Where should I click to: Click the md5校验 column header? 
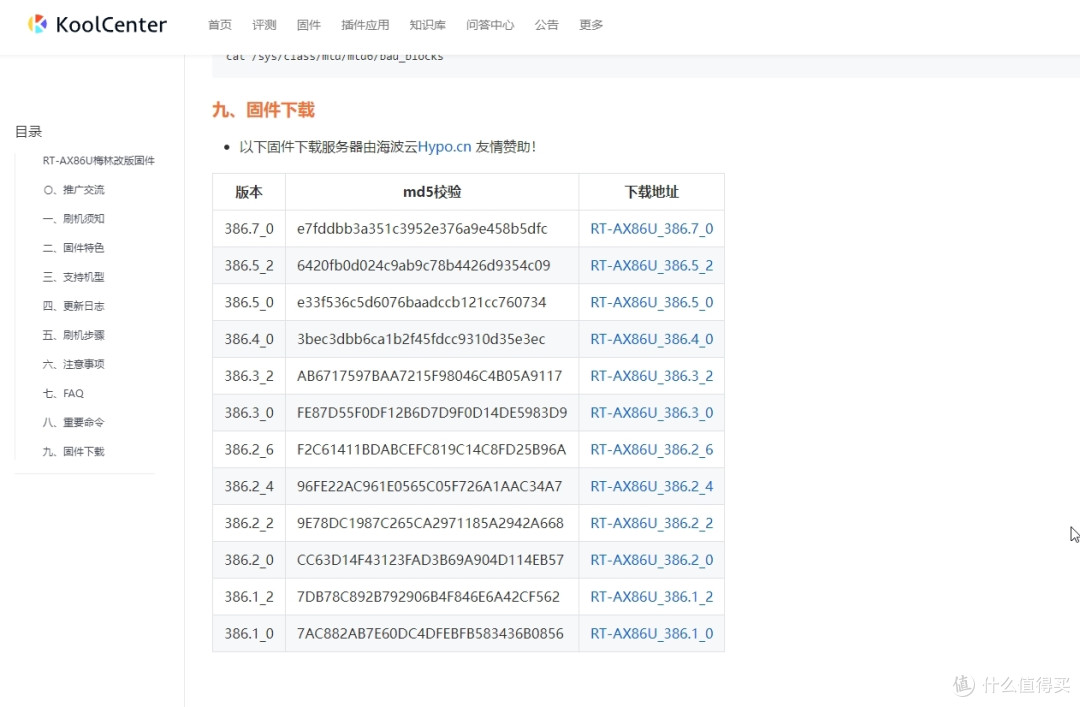pyautogui.click(x=432, y=192)
